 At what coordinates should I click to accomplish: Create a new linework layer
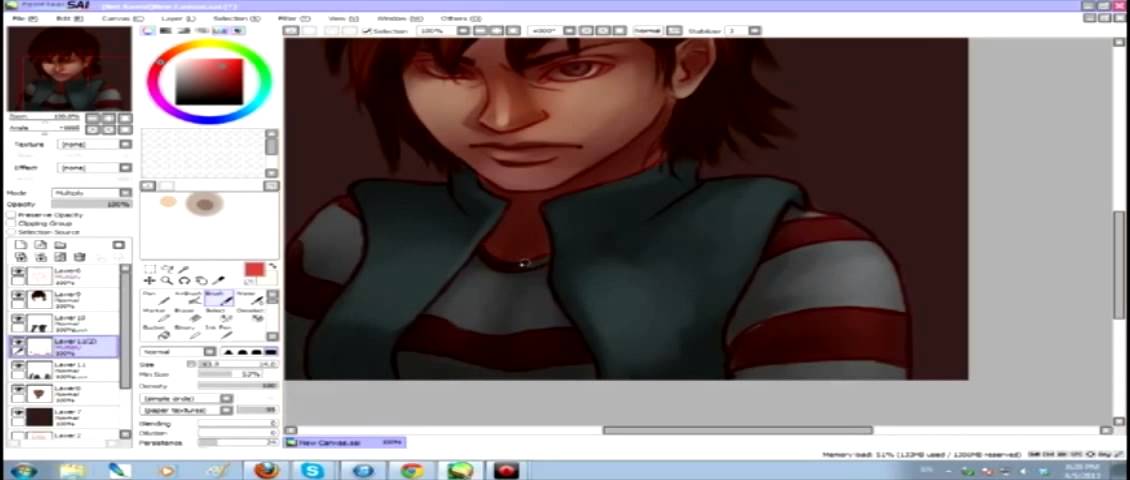pos(40,245)
